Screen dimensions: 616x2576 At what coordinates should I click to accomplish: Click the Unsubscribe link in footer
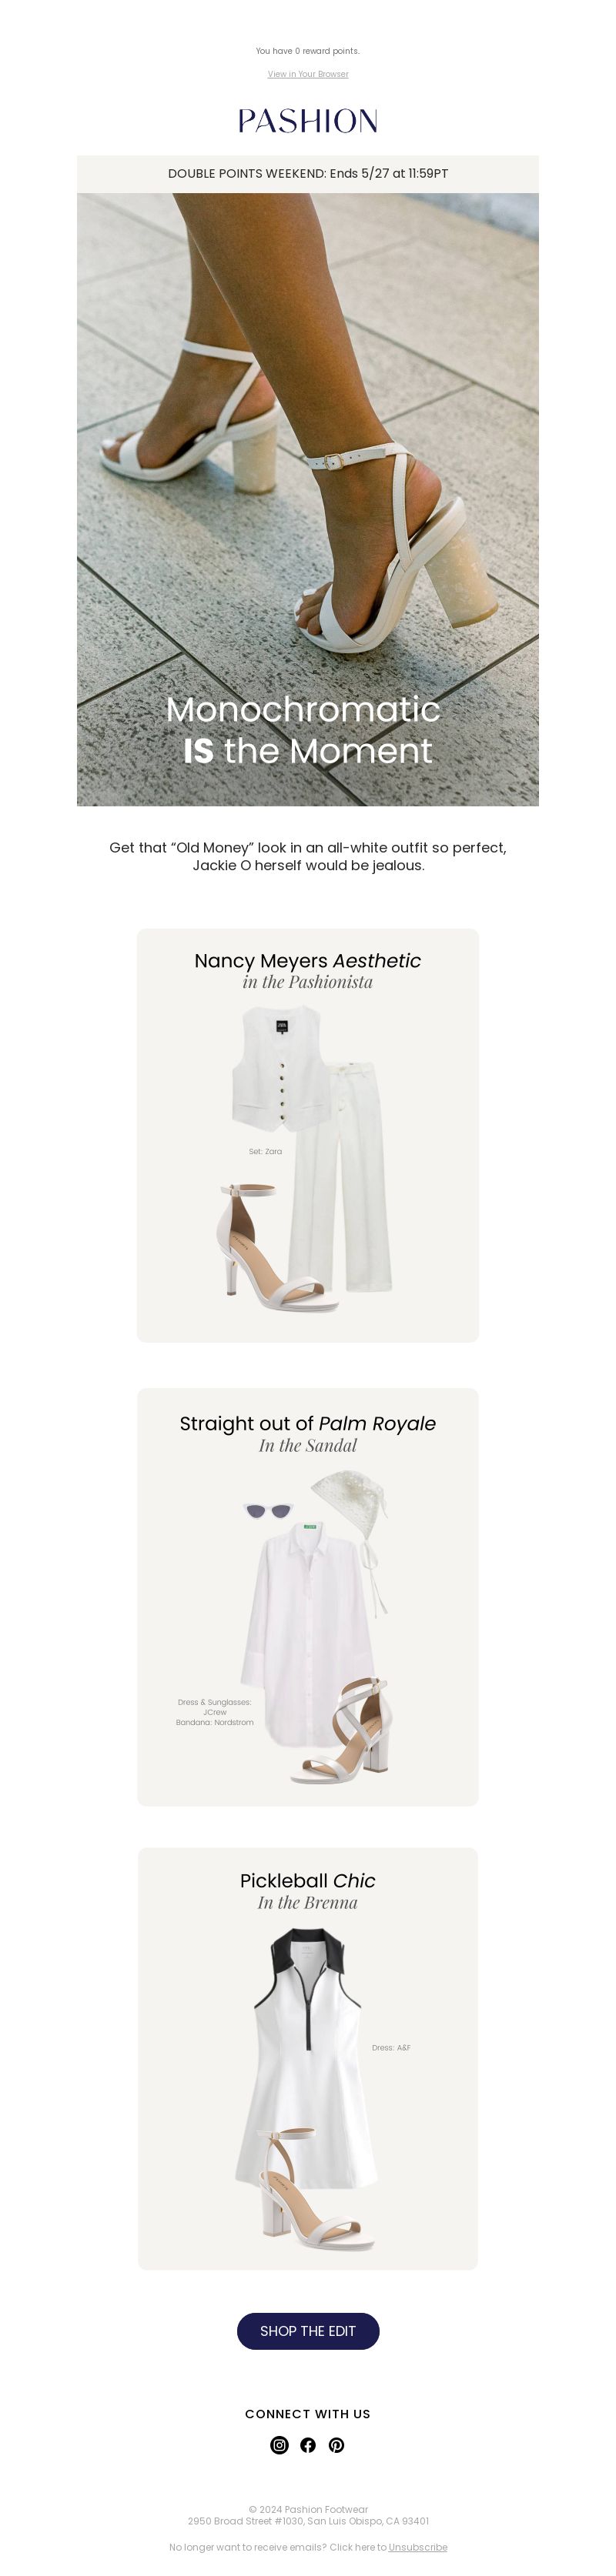(x=418, y=2547)
